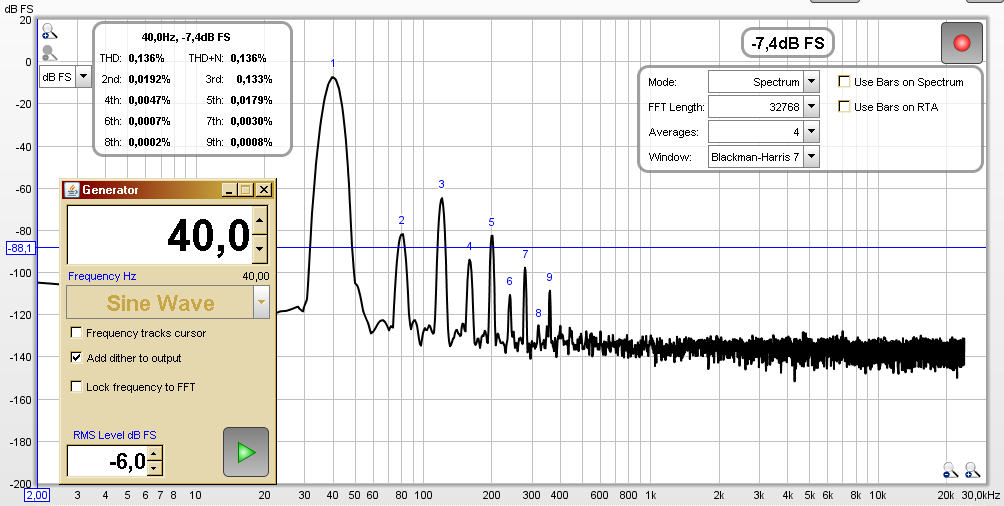The width and height of the screenshot is (1004, 506).
Task: Open the Sine Wave signal type dropdown
Action: [x=261, y=302]
